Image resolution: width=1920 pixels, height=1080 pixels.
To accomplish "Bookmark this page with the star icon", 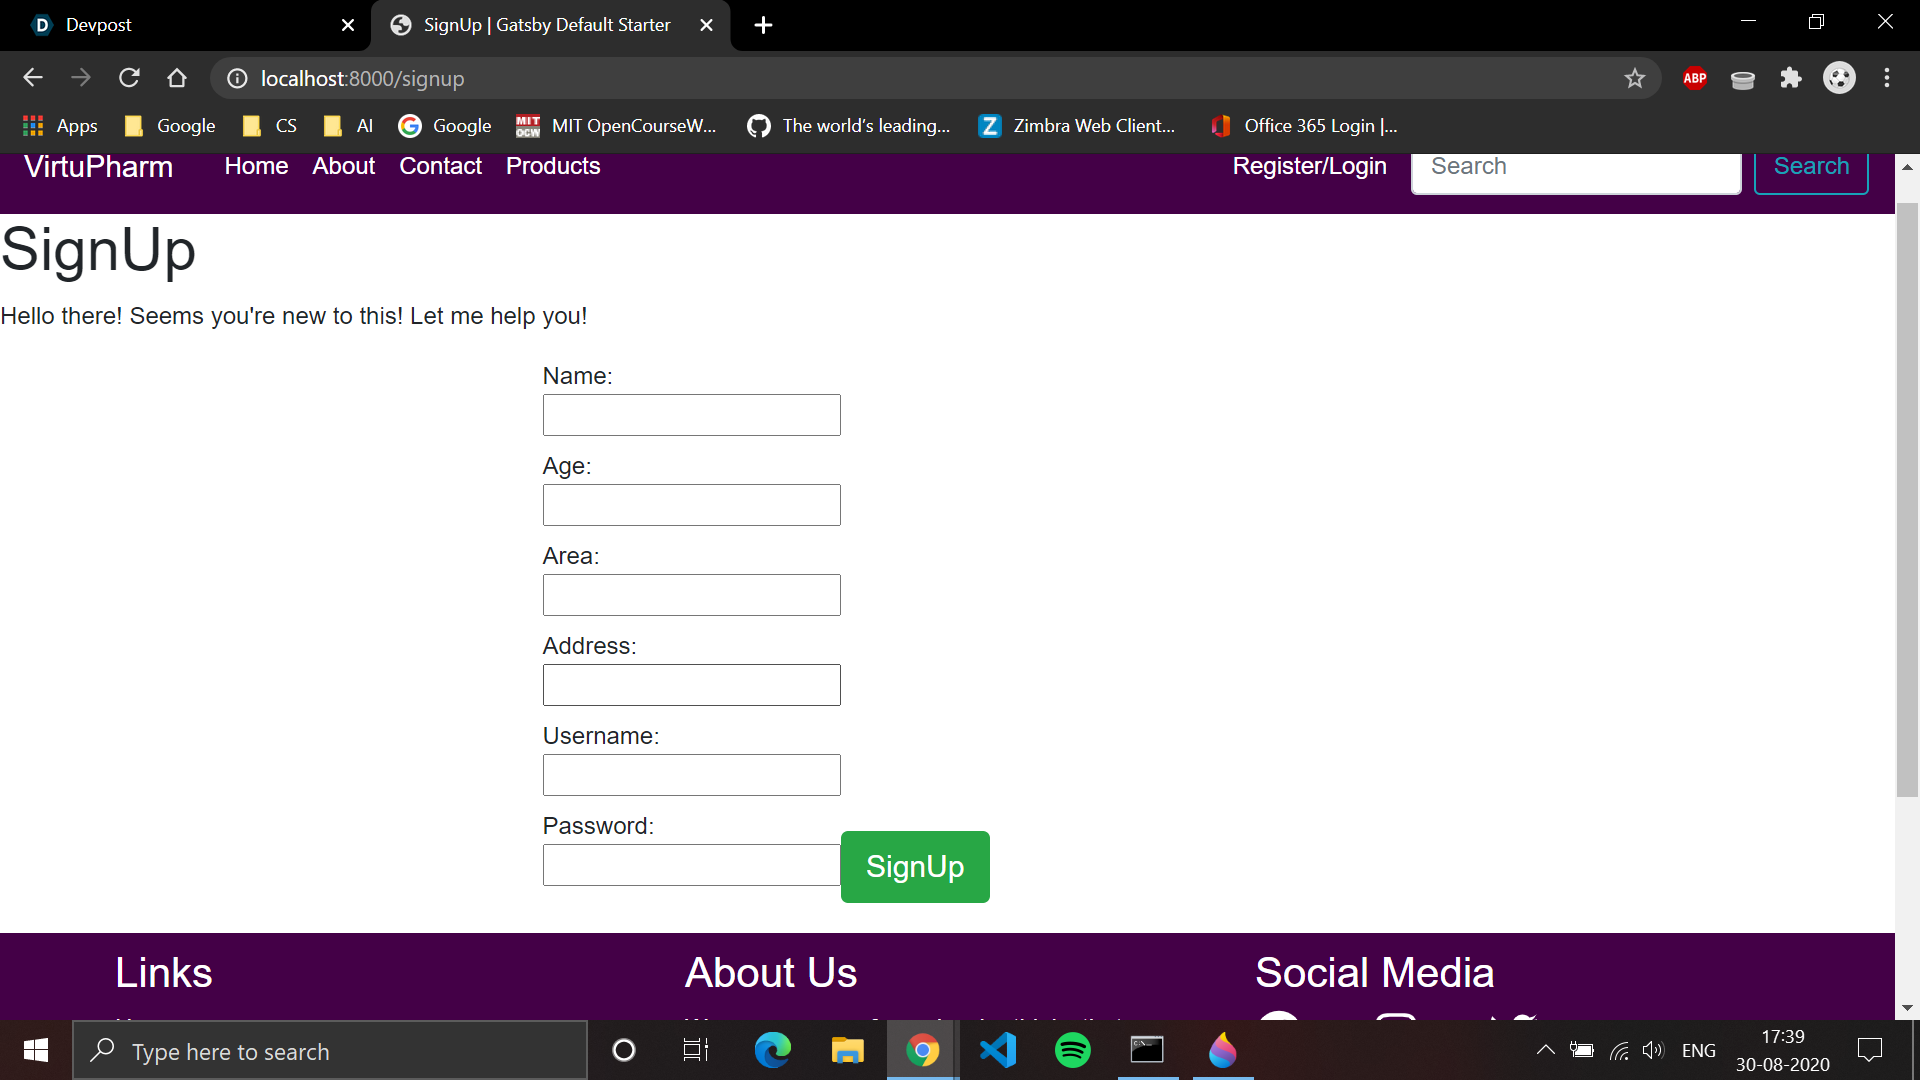I will pos(1634,78).
